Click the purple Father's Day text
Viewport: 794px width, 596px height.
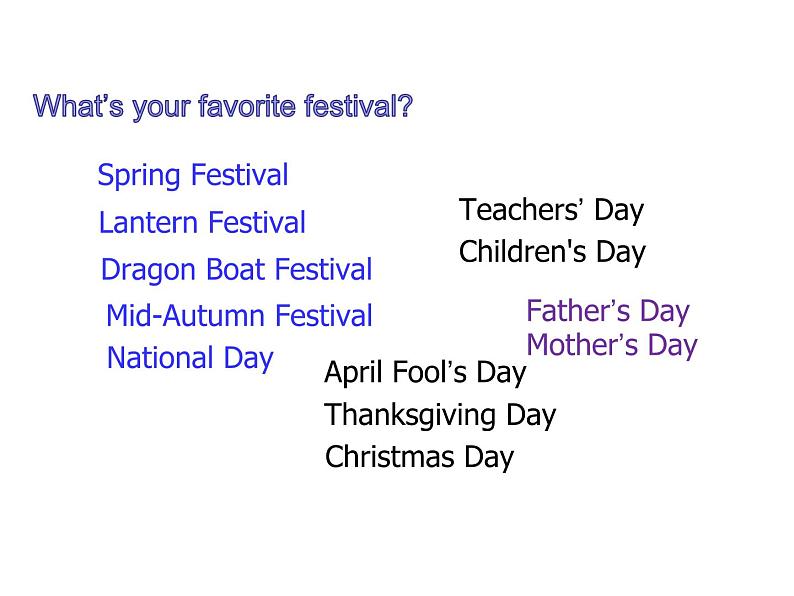click(x=608, y=312)
